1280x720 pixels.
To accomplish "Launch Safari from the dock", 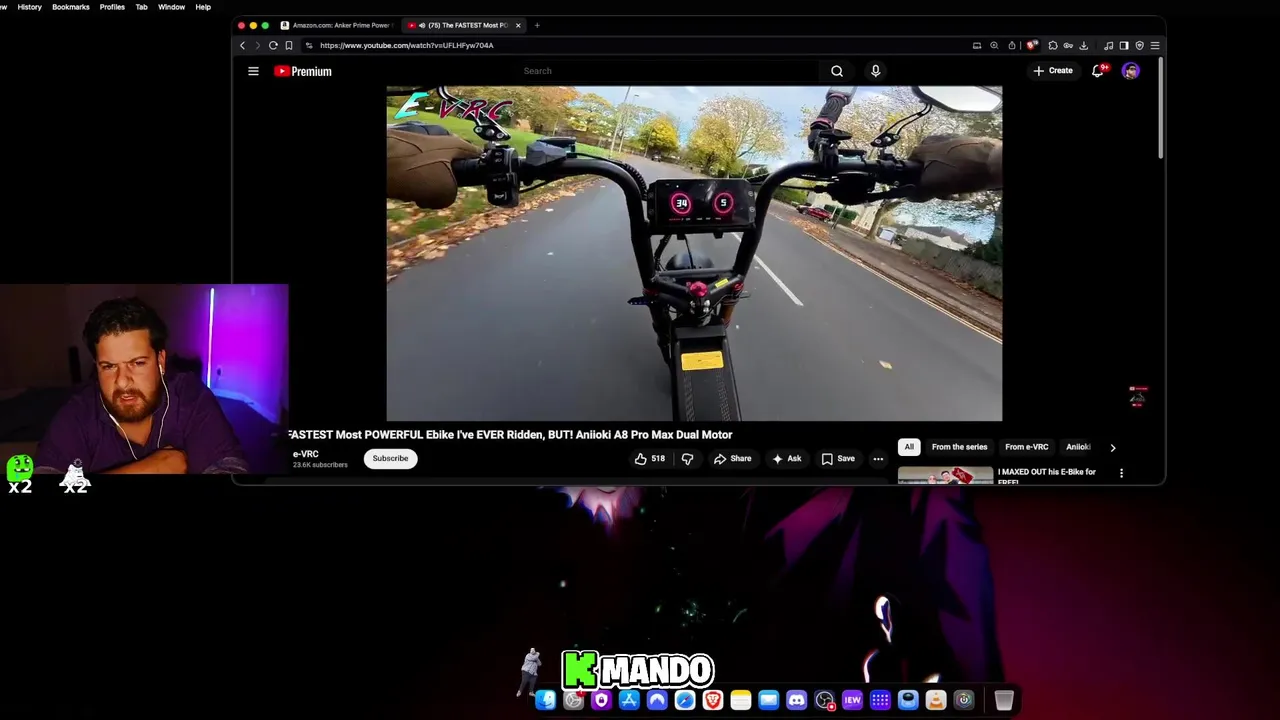I will pos(685,700).
